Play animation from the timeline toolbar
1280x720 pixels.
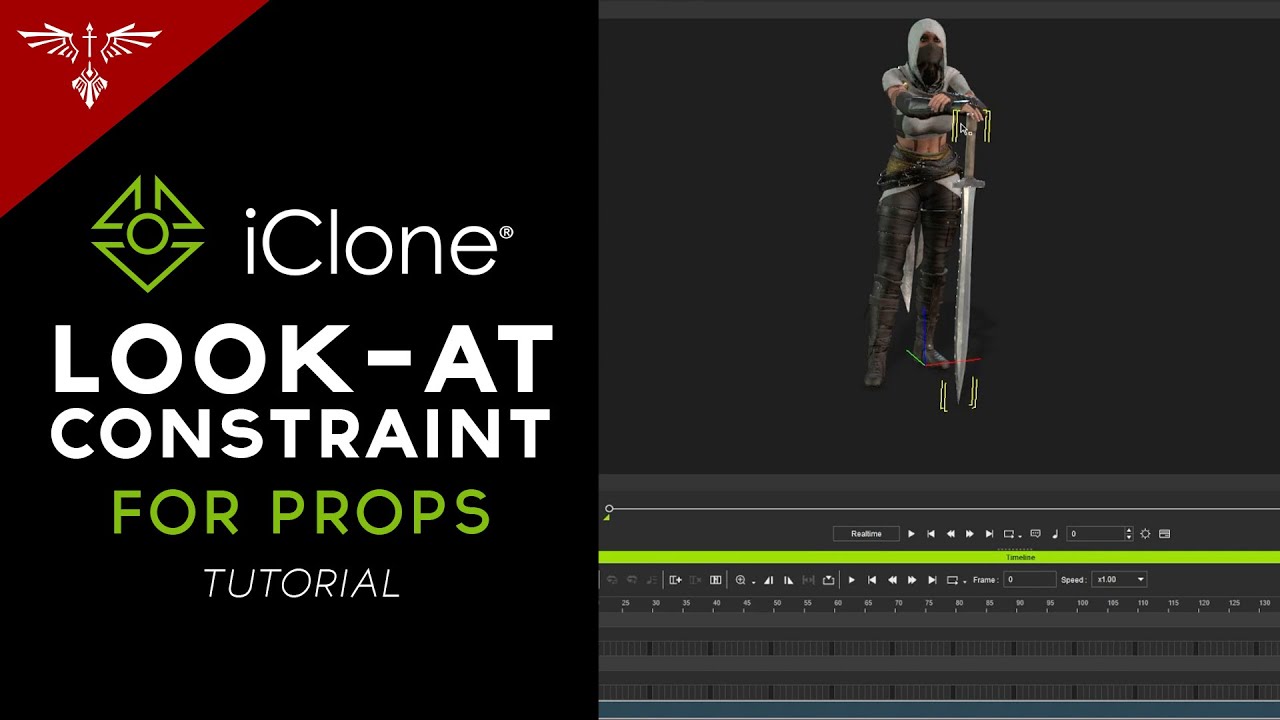point(852,580)
